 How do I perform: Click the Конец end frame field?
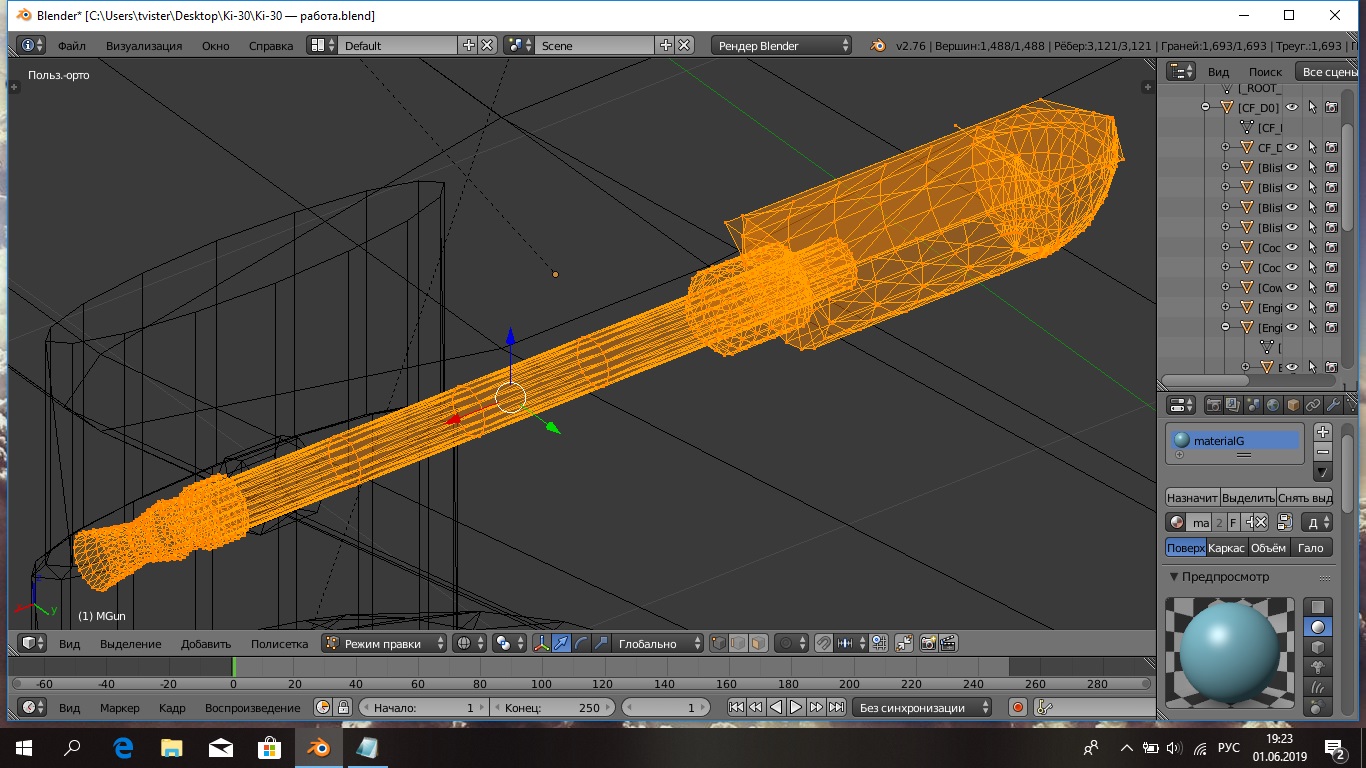[x=552, y=707]
